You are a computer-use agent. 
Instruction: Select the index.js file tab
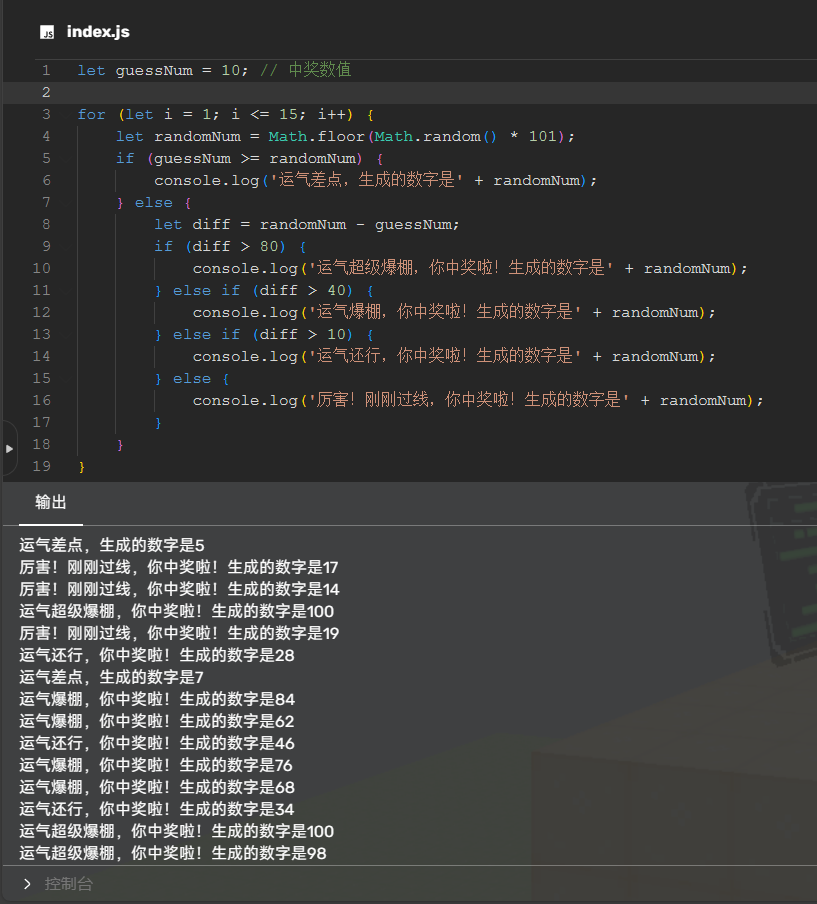(x=97, y=32)
